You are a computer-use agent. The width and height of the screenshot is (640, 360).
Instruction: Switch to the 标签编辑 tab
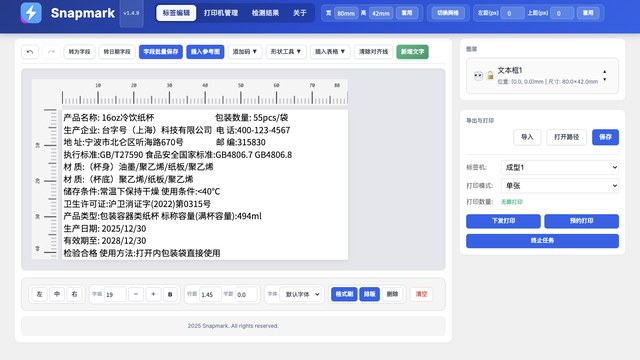176,13
